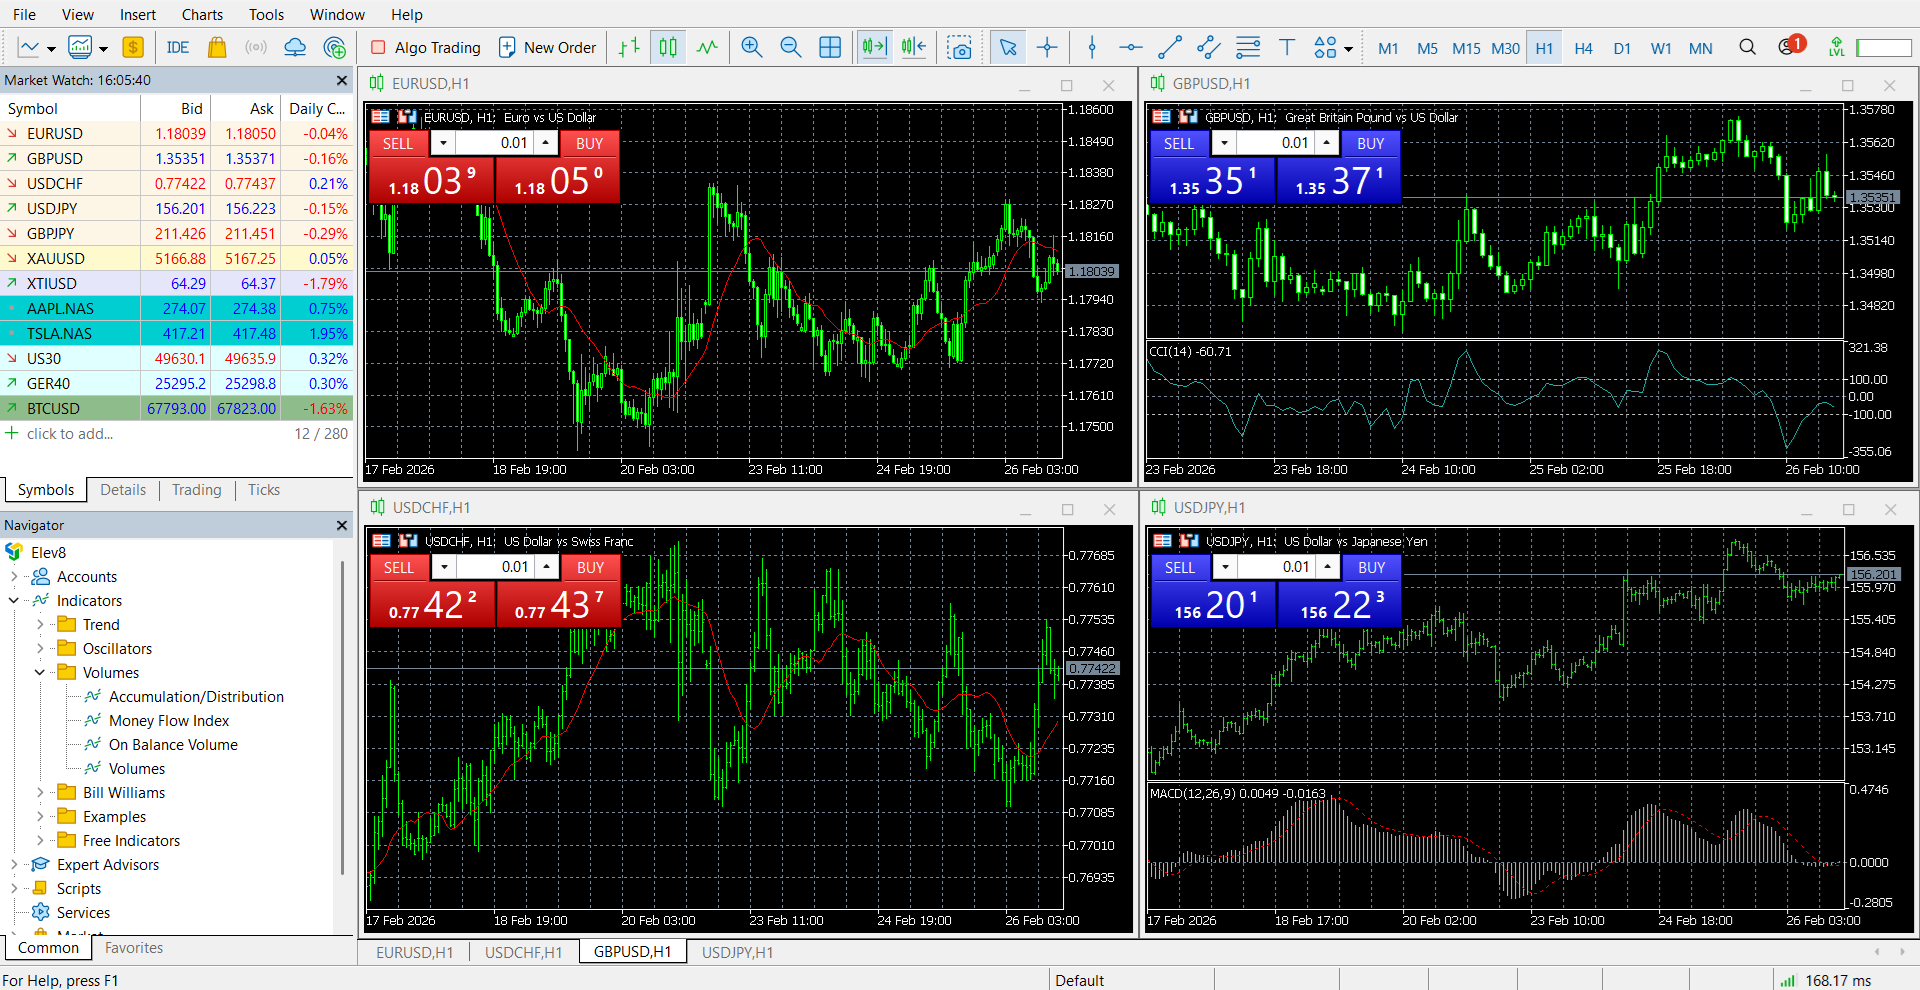The height and width of the screenshot is (990, 1920).
Task: Increase the EURUSD lot volume with up arrow
Action: click(545, 143)
